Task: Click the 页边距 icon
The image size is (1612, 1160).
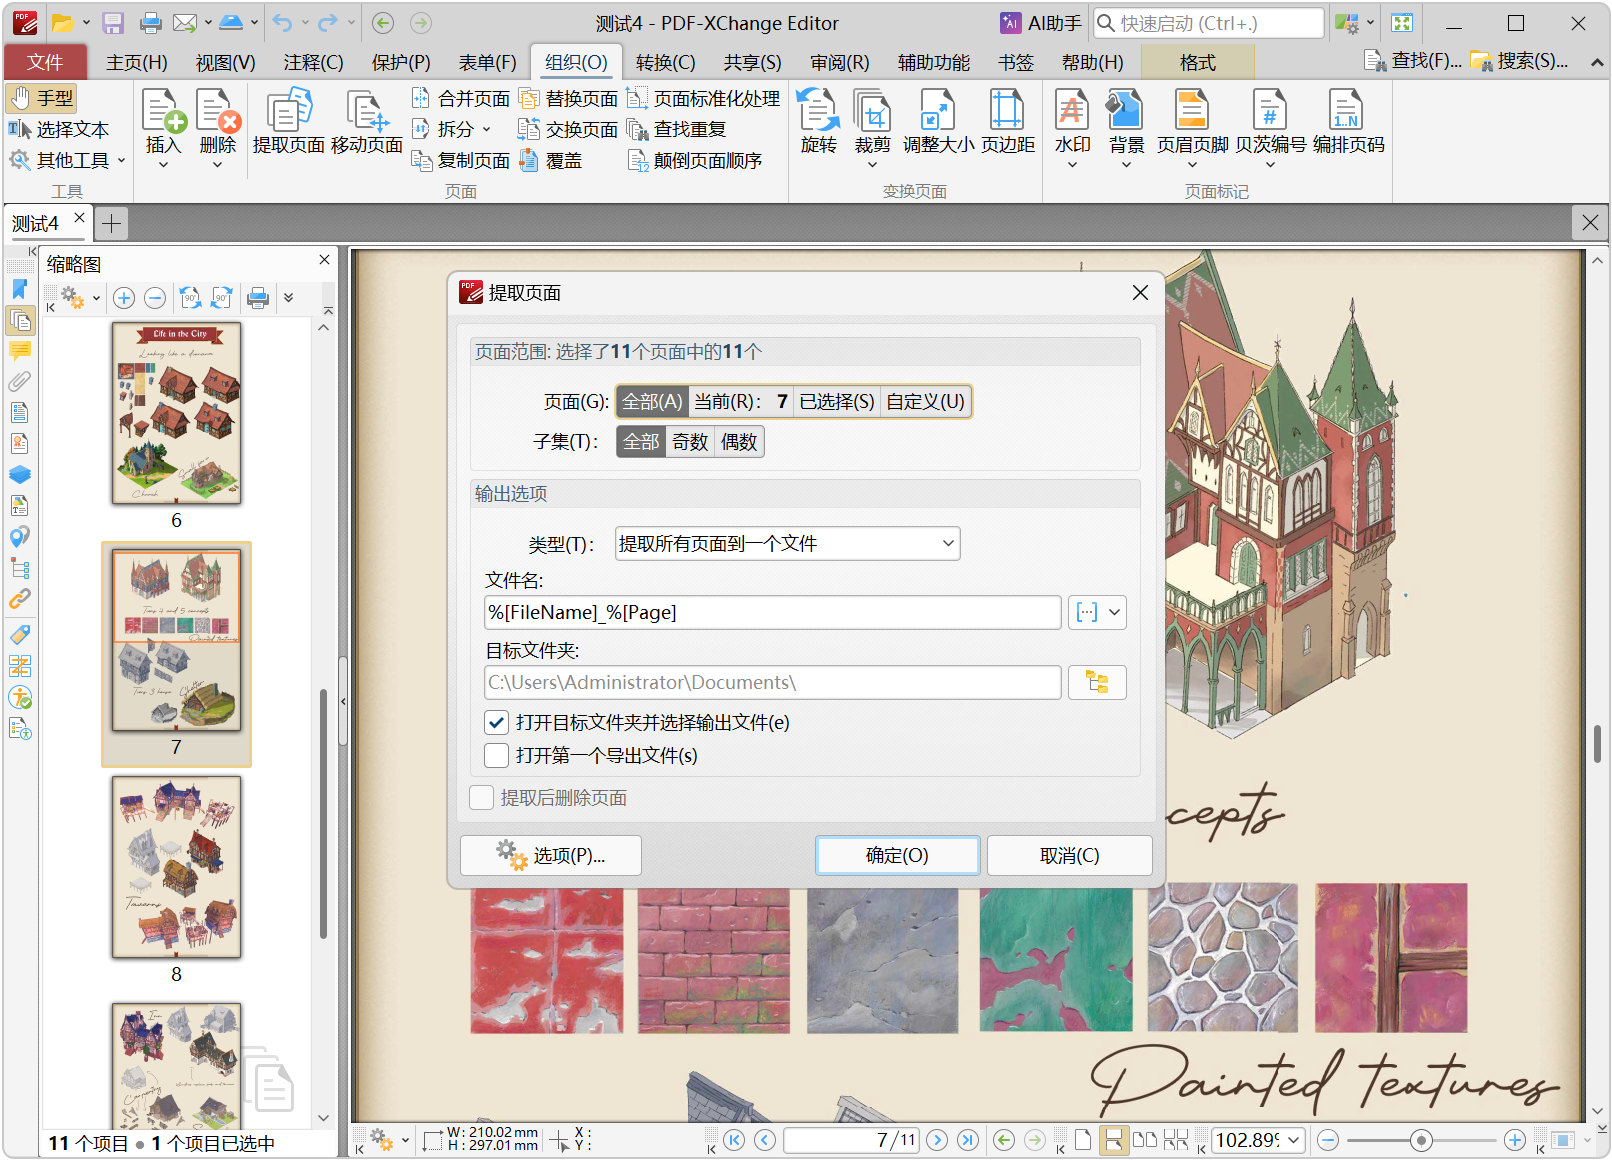Action: pyautogui.click(x=1007, y=122)
